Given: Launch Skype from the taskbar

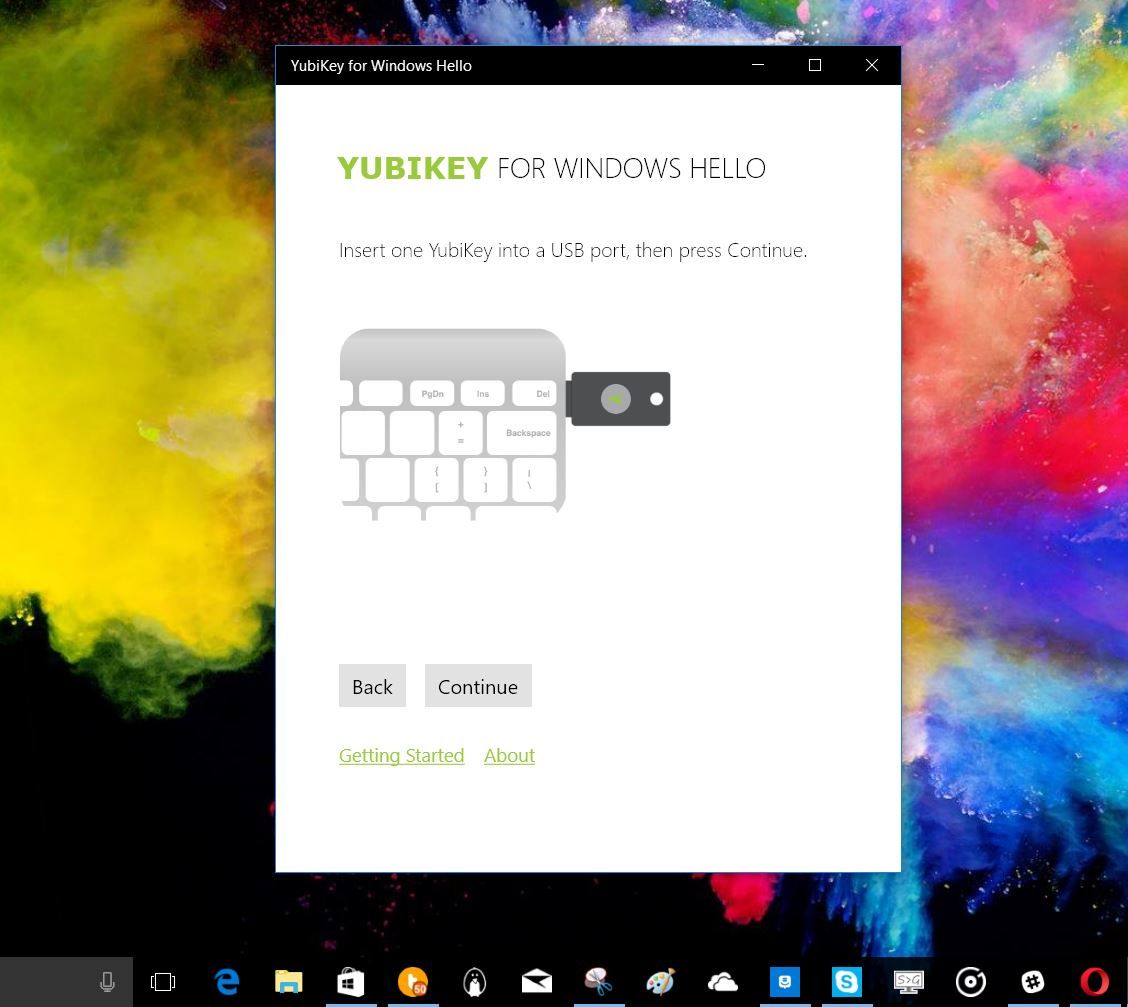Looking at the screenshot, I should pos(847,981).
